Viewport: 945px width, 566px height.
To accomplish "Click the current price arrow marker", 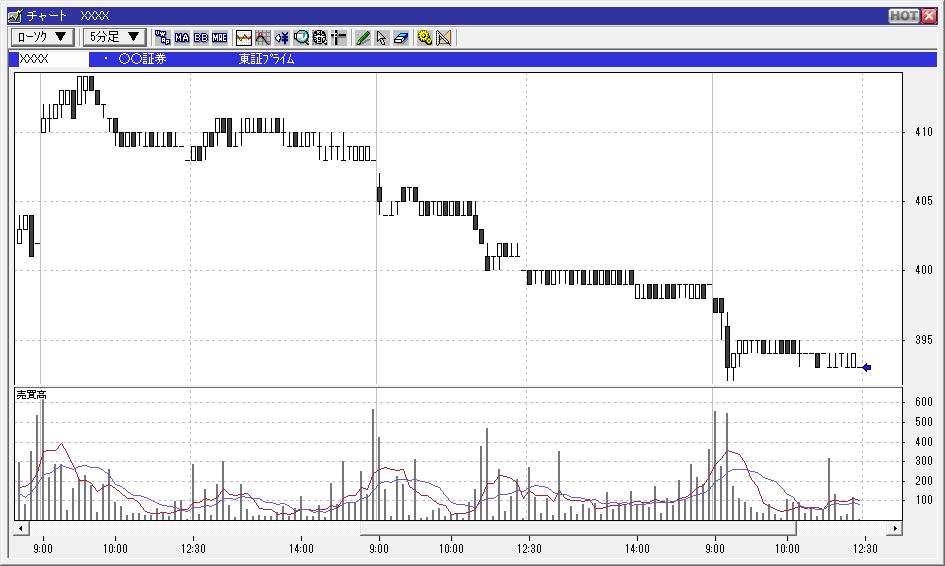I will click(x=867, y=367).
